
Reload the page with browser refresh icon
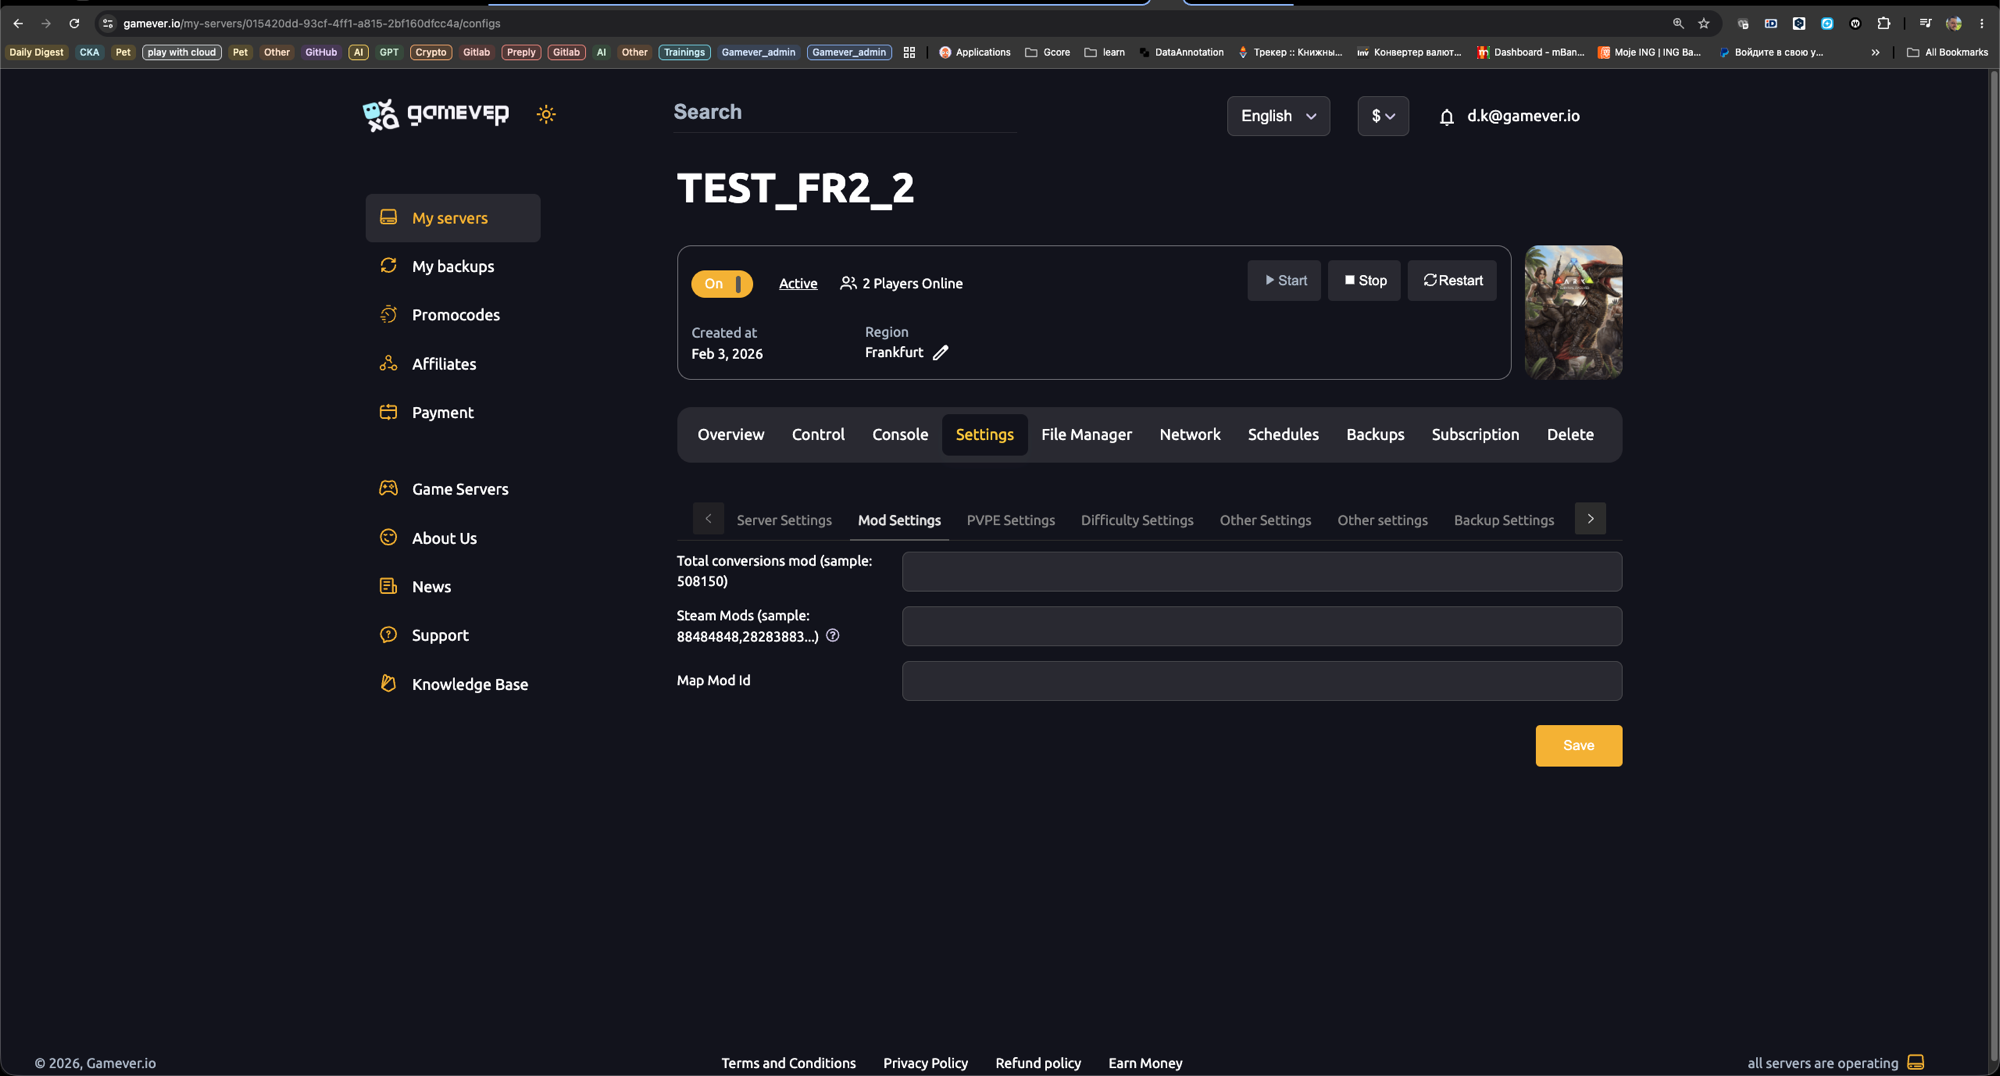tap(74, 23)
